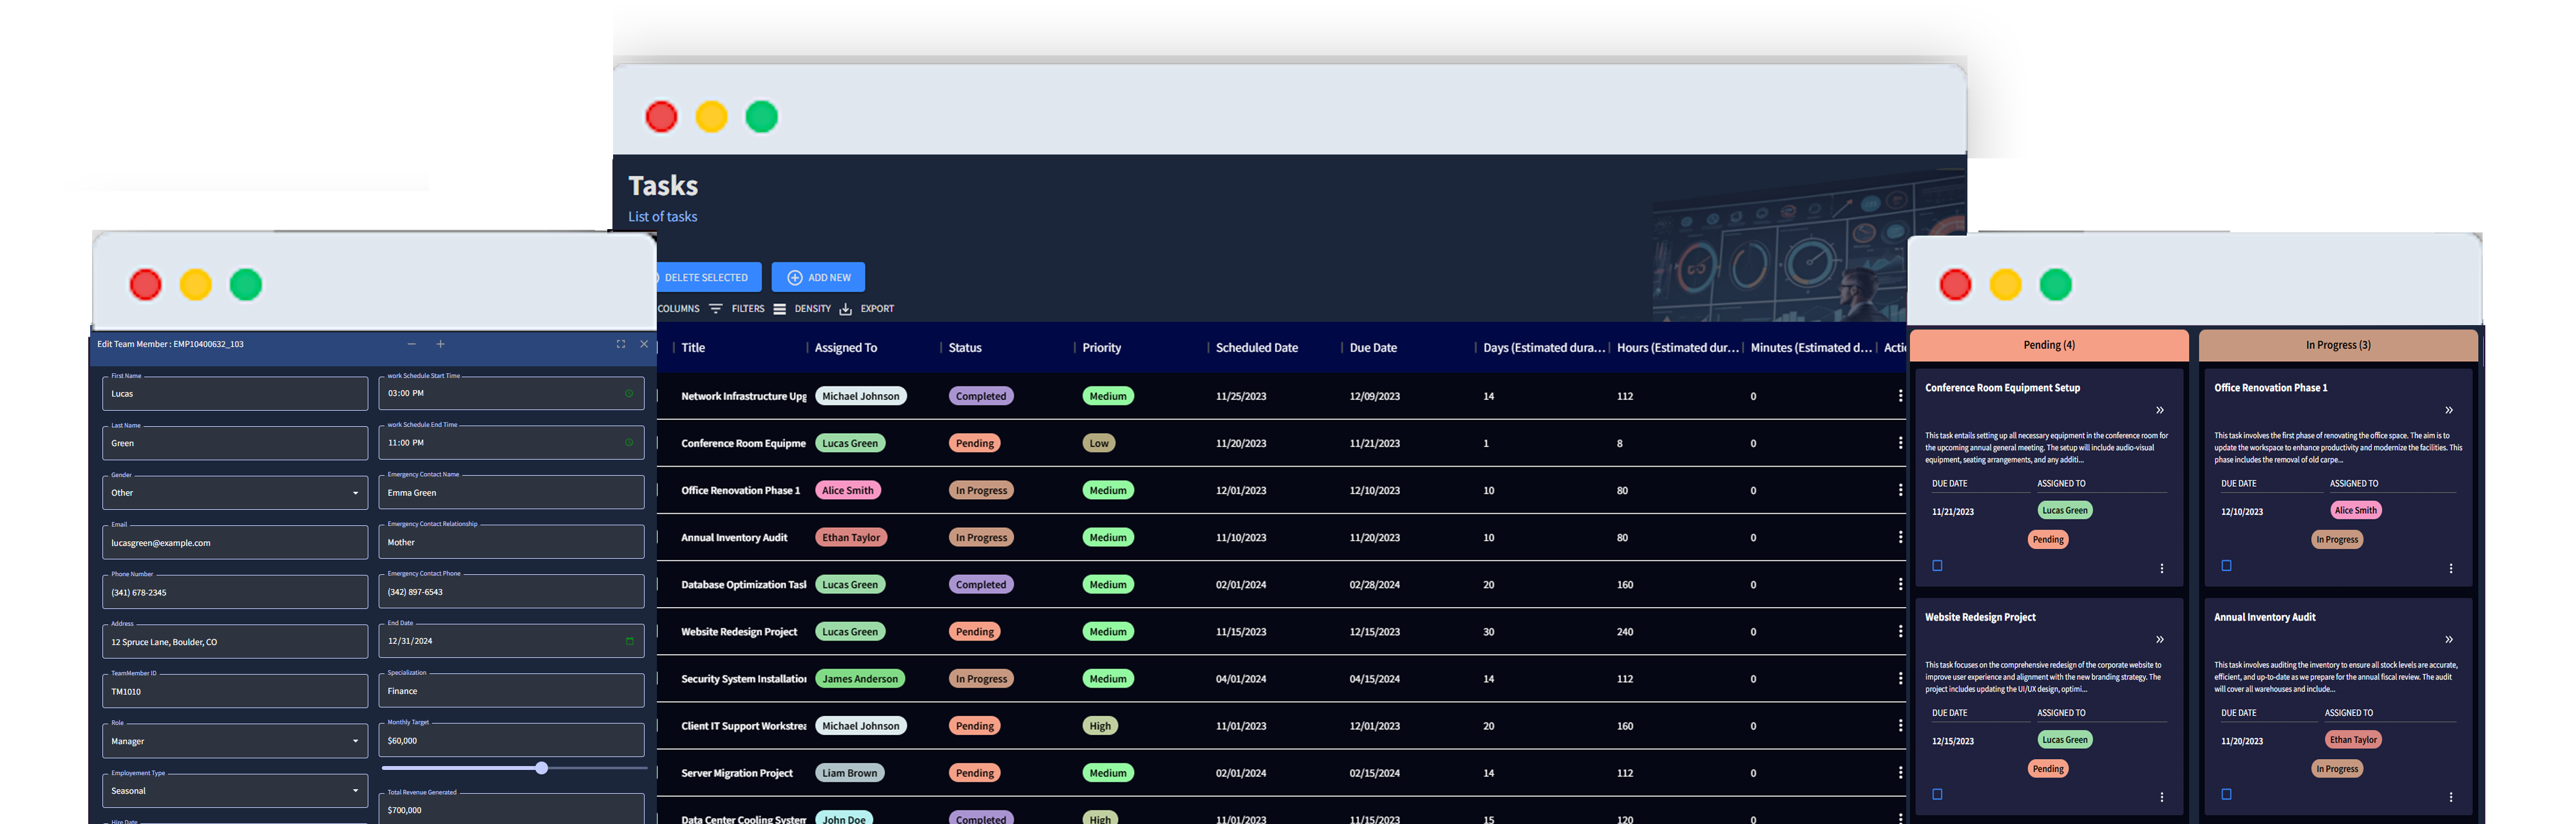Check the checkbox on Annual Inventory Audit card
2576x824 pixels.
click(x=2226, y=795)
